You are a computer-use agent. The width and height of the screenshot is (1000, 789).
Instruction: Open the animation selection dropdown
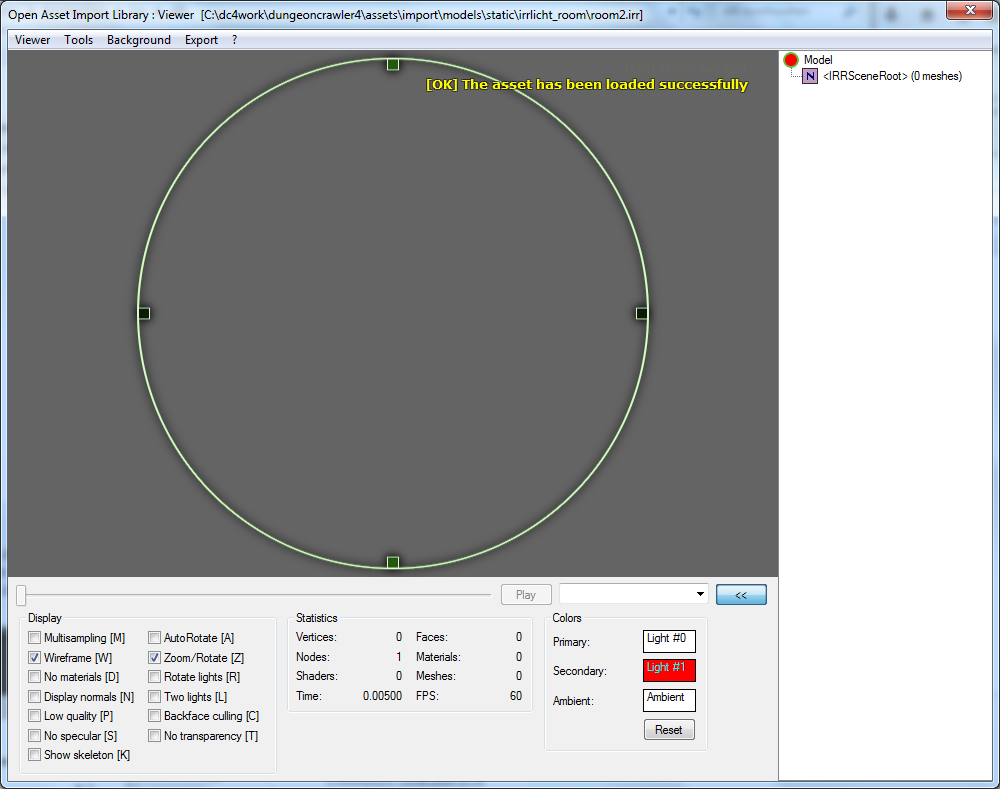(x=699, y=595)
